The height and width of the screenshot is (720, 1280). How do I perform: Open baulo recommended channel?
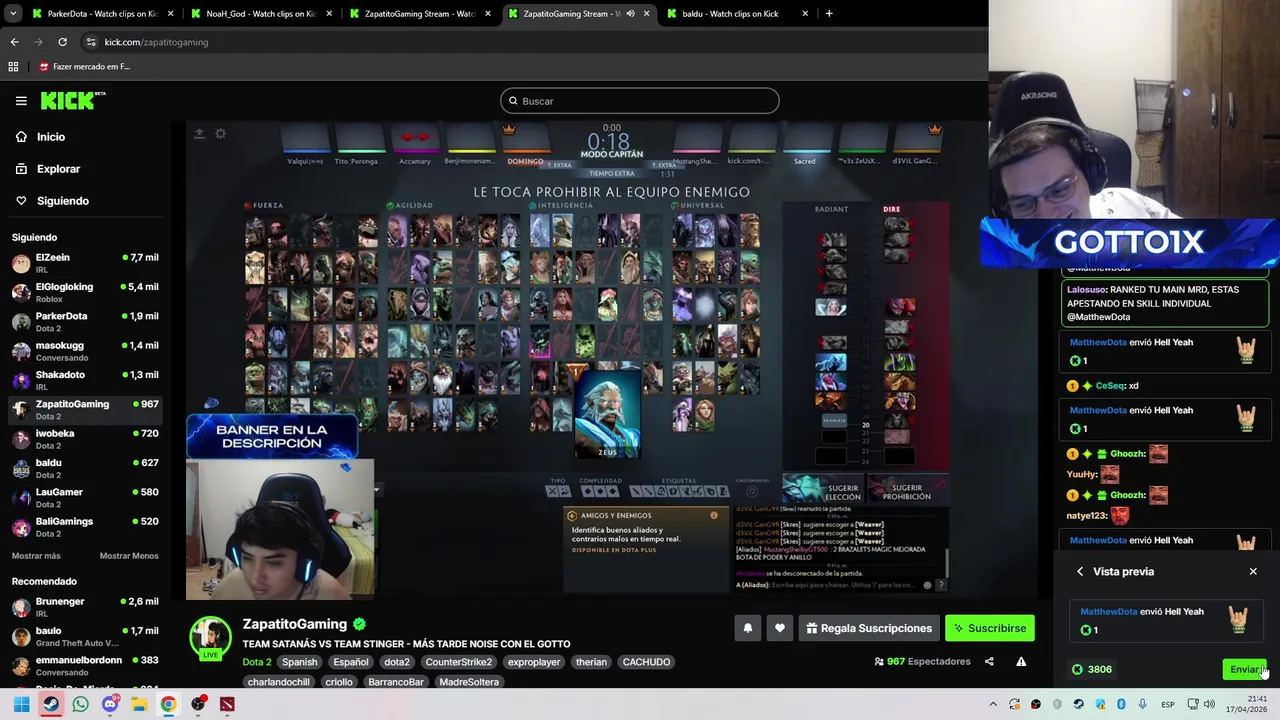tap(85, 636)
